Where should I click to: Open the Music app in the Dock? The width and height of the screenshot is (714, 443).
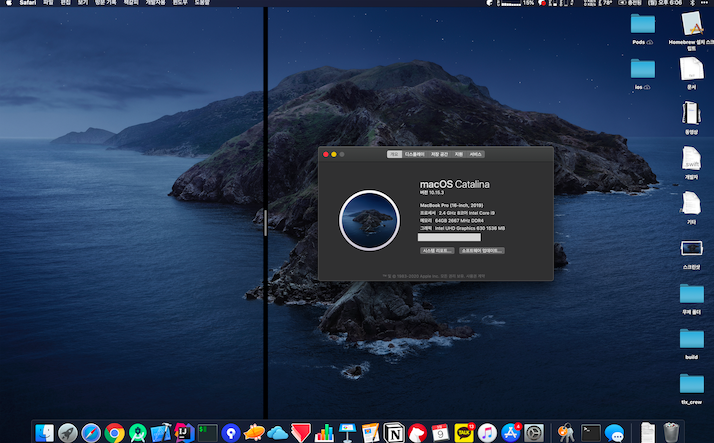[x=487, y=432]
